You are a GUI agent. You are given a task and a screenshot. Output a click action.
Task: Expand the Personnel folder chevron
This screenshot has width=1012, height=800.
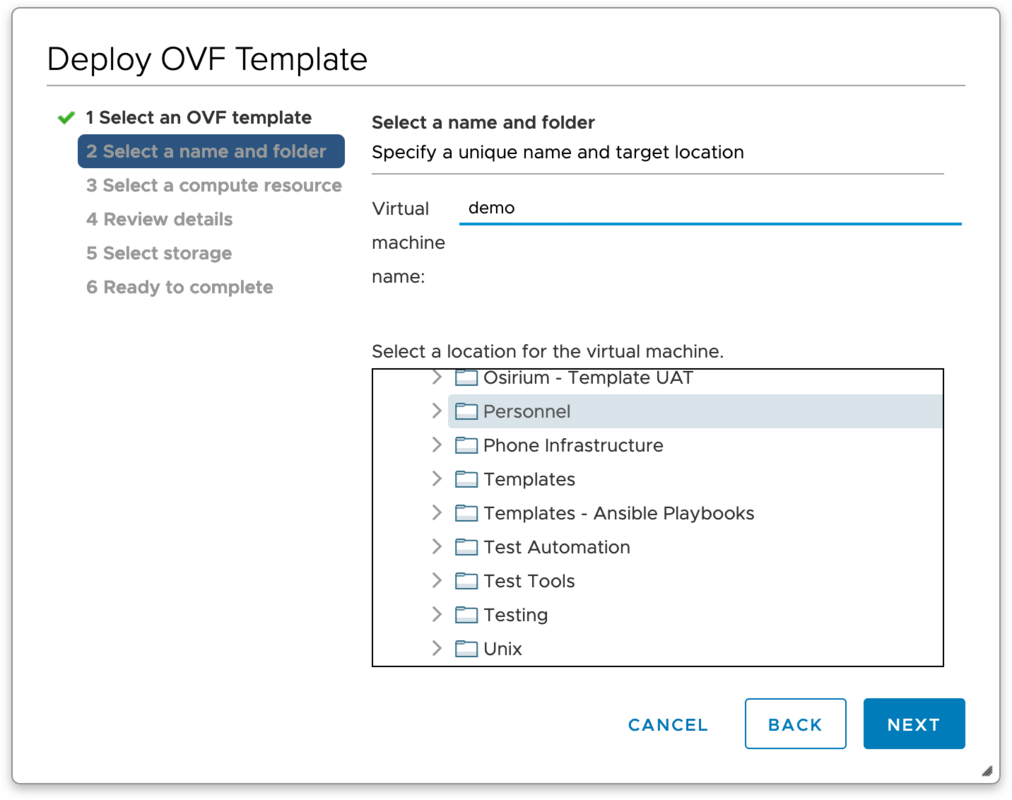436,411
